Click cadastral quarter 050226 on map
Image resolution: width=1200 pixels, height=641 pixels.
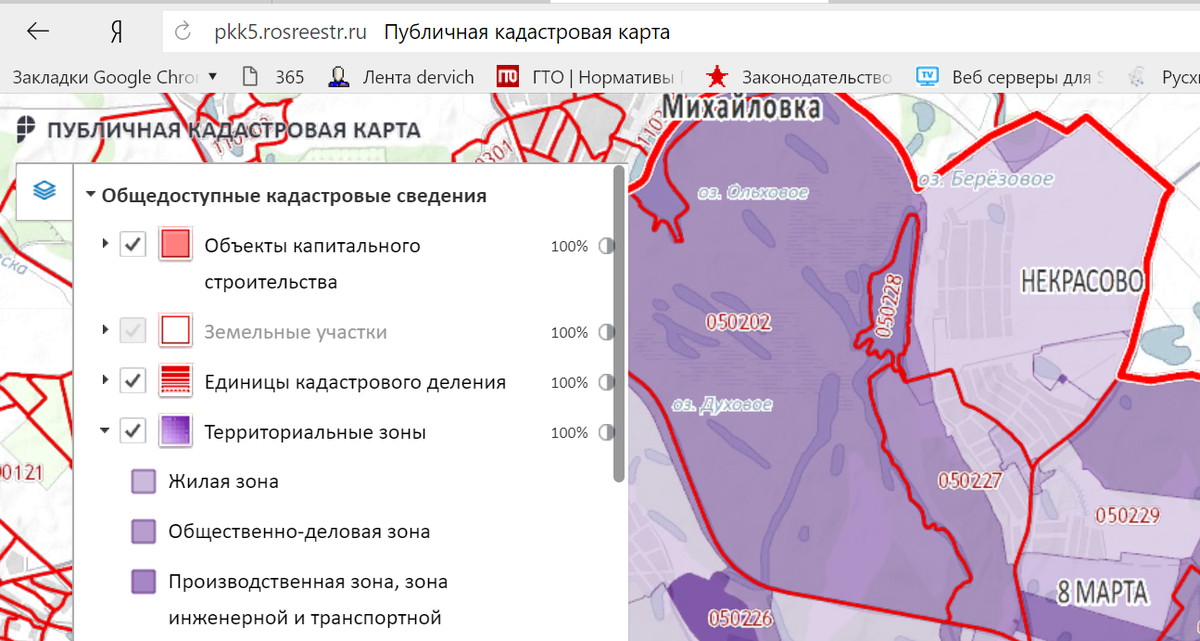click(x=739, y=618)
